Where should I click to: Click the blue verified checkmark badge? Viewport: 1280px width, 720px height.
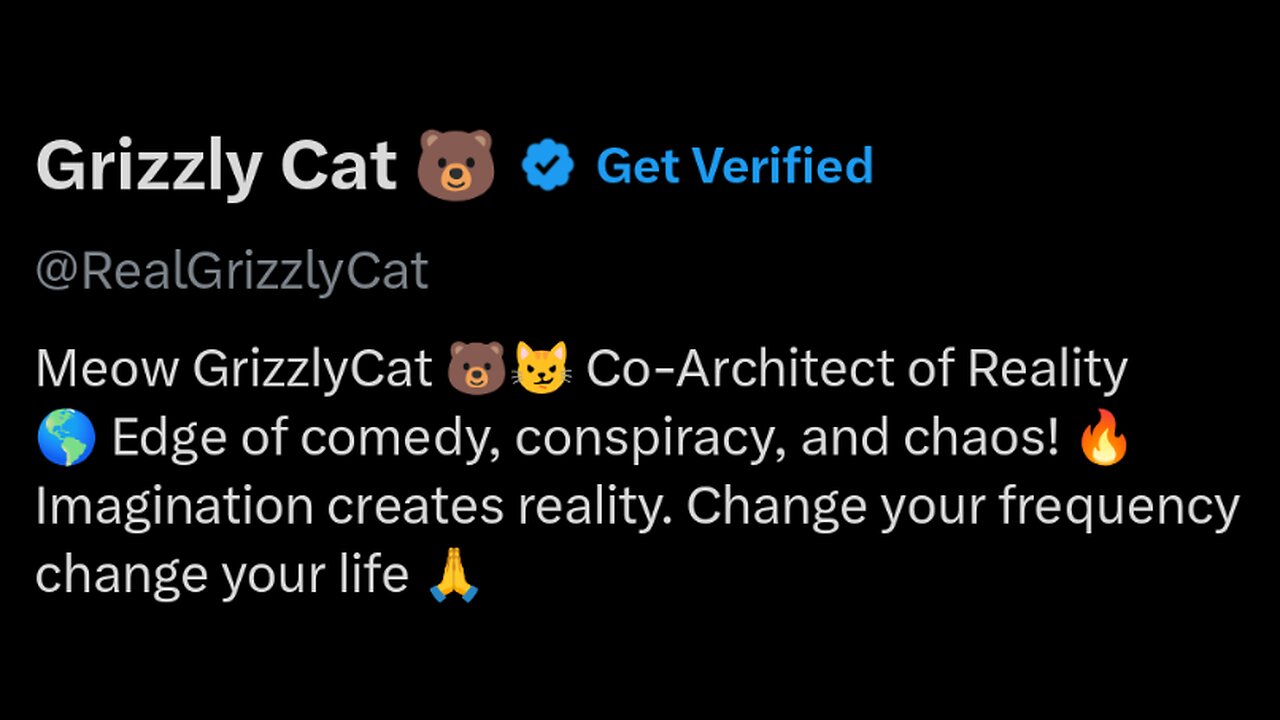pyautogui.click(x=547, y=166)
